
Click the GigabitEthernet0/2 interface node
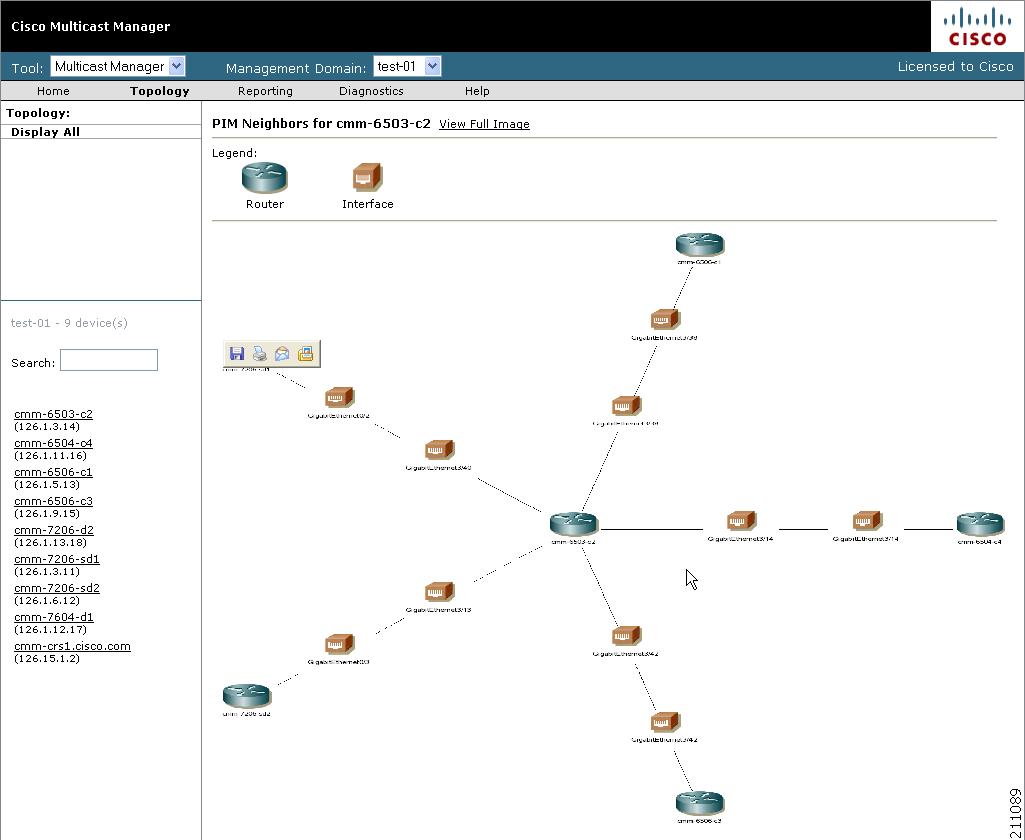pos(339,398)
